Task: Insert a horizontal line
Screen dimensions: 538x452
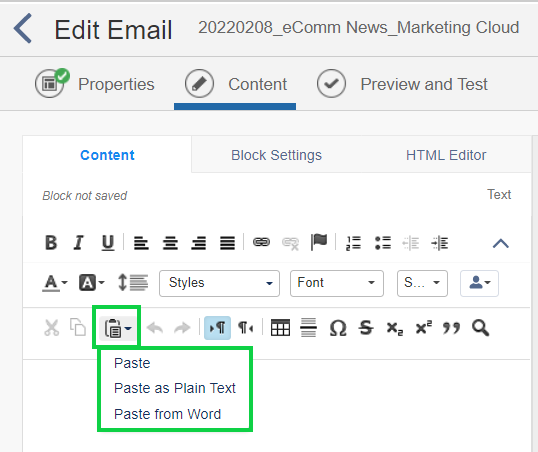Action: click(308, 328)
